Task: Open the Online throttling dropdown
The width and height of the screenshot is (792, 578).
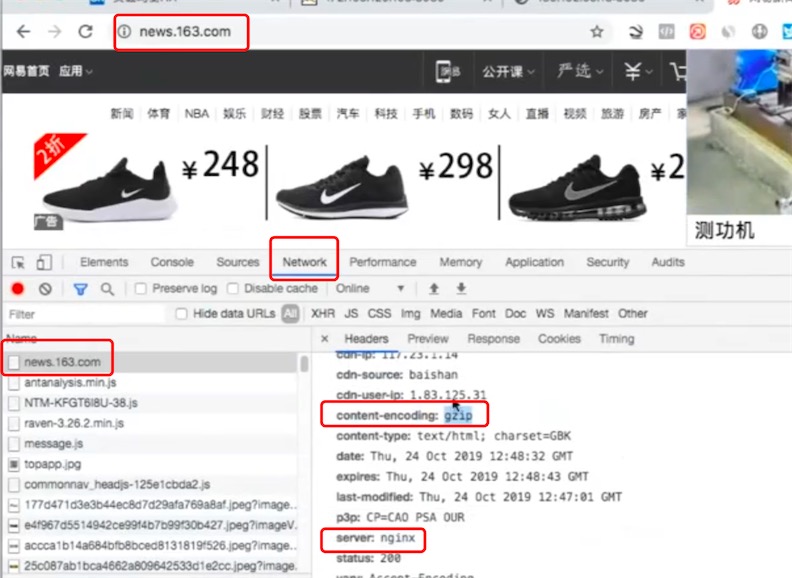Action: click(370, 288)
